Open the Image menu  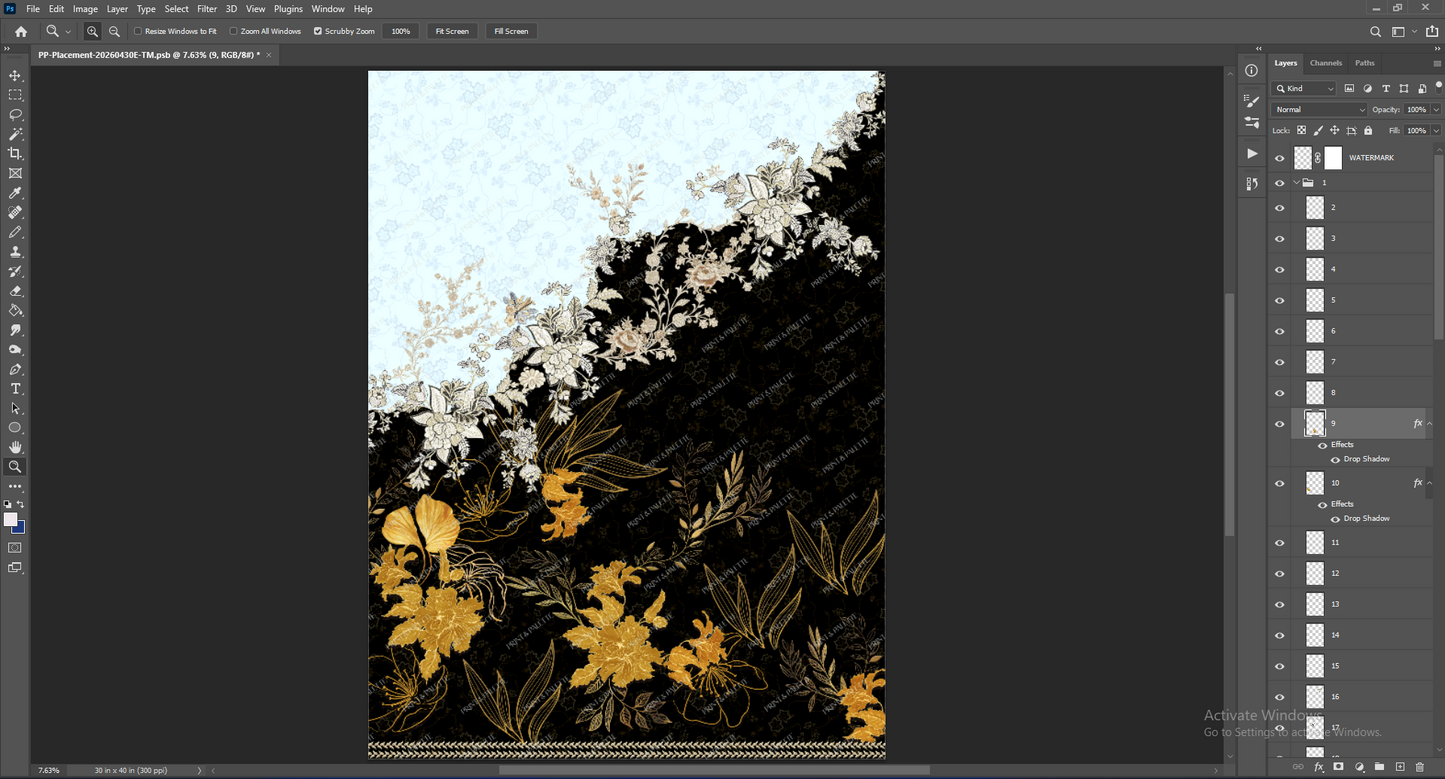click(85, 9)
